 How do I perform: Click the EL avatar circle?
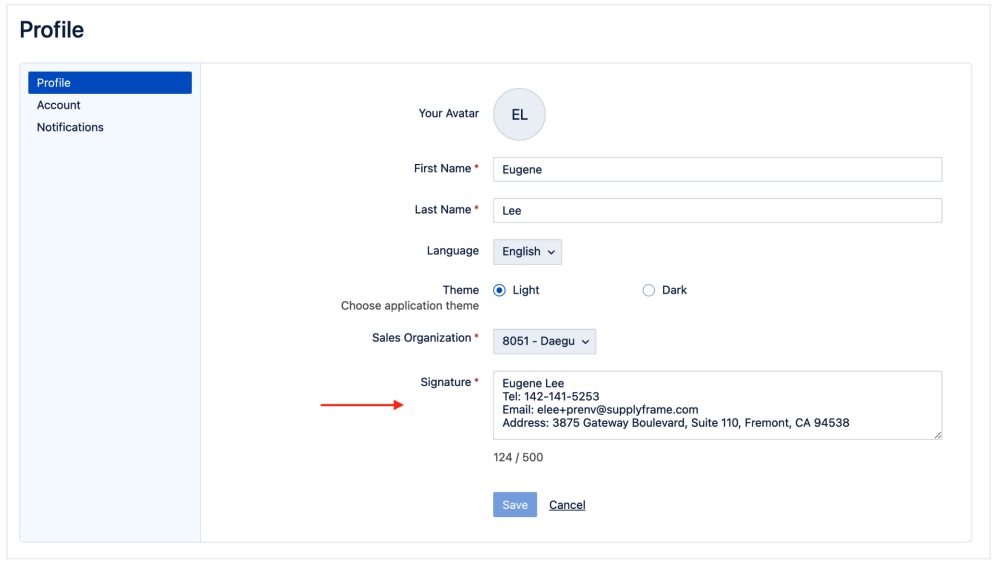(519, 114)
